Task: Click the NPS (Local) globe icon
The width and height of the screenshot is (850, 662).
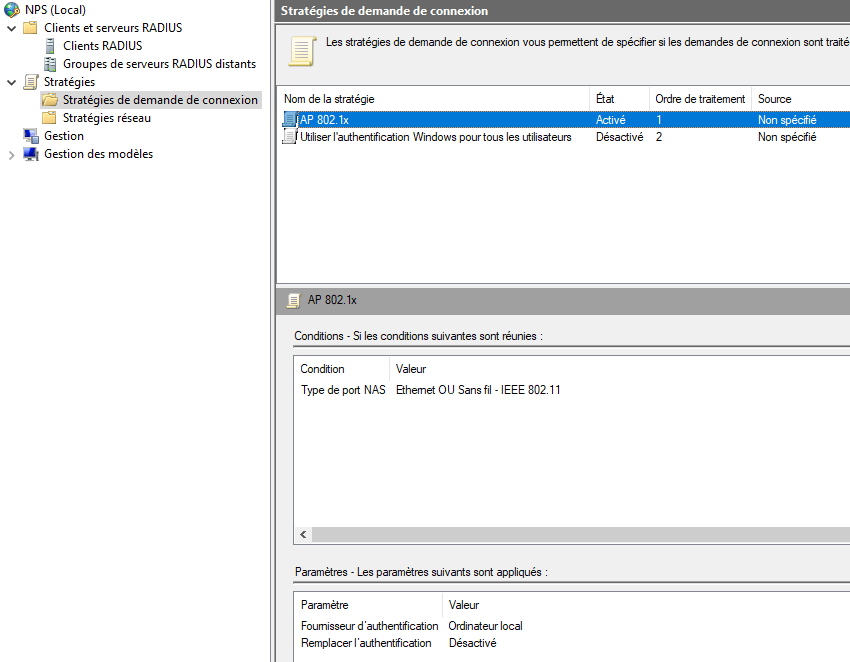Action: [x=12, y=10]
